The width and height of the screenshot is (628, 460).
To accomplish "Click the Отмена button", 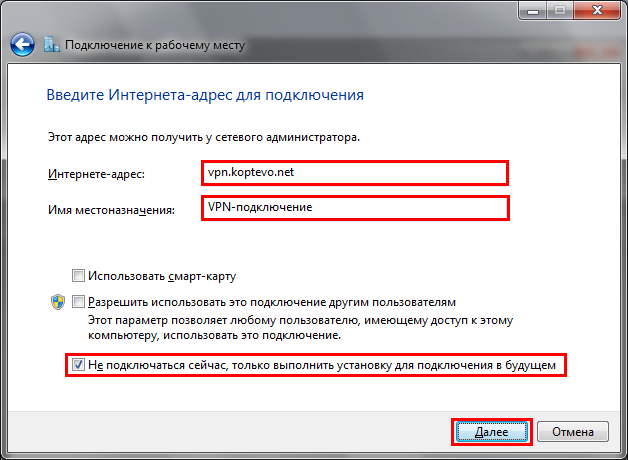I will pyautogui.click(x=573, y=432).
